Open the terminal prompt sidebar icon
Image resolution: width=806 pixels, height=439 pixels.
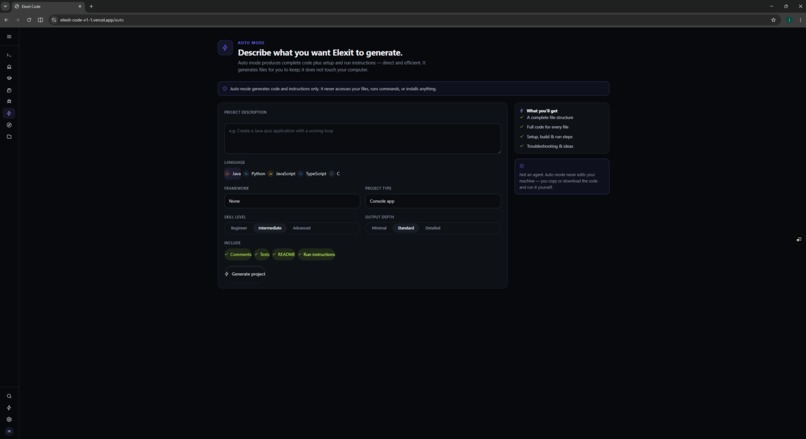click(9, 55)
